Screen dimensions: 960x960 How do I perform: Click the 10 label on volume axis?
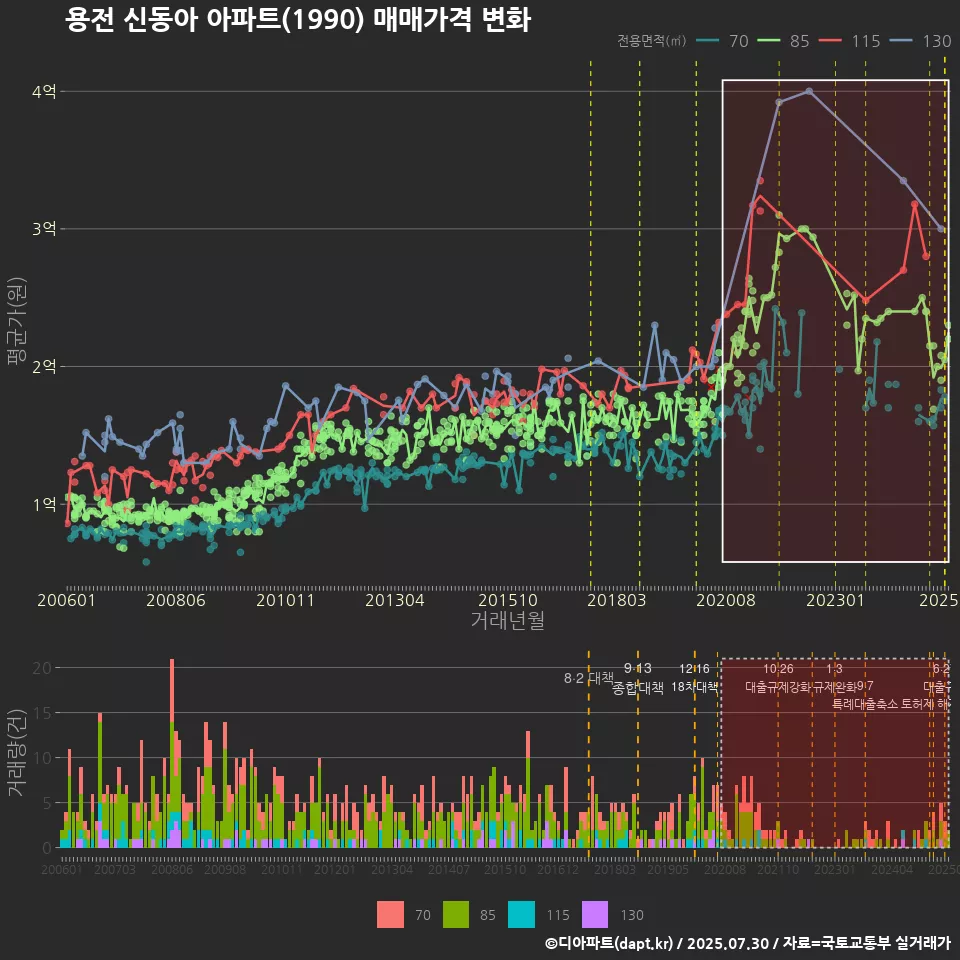click(x=42, y=758)
